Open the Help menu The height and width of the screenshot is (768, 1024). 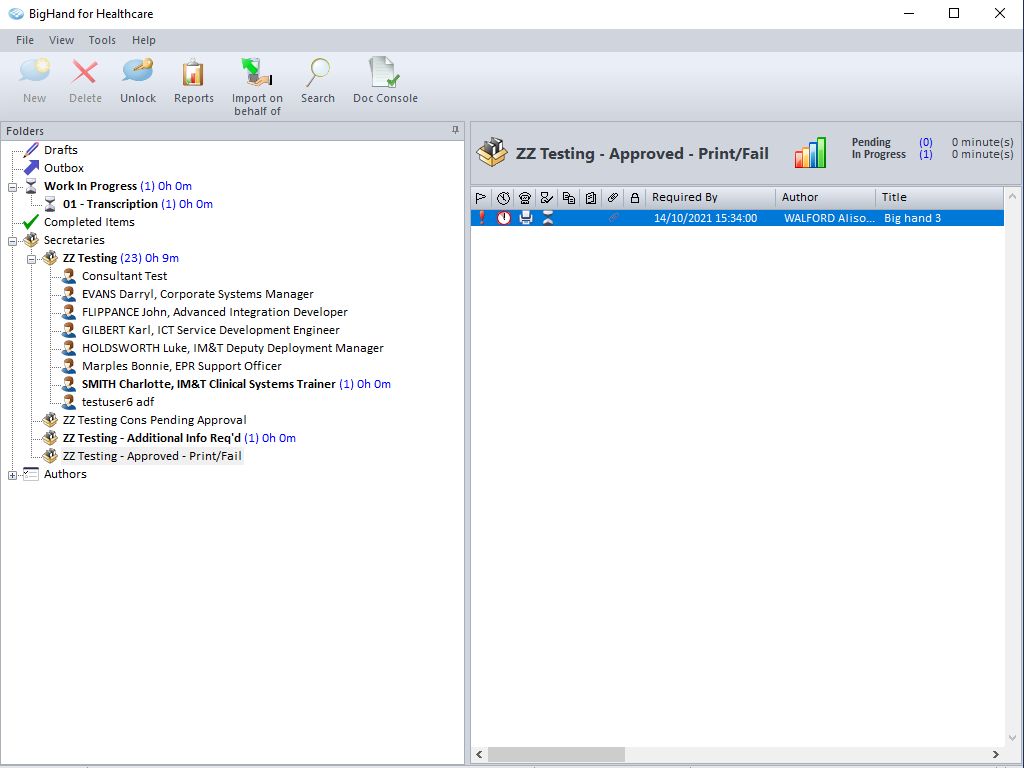click(144, 40)
